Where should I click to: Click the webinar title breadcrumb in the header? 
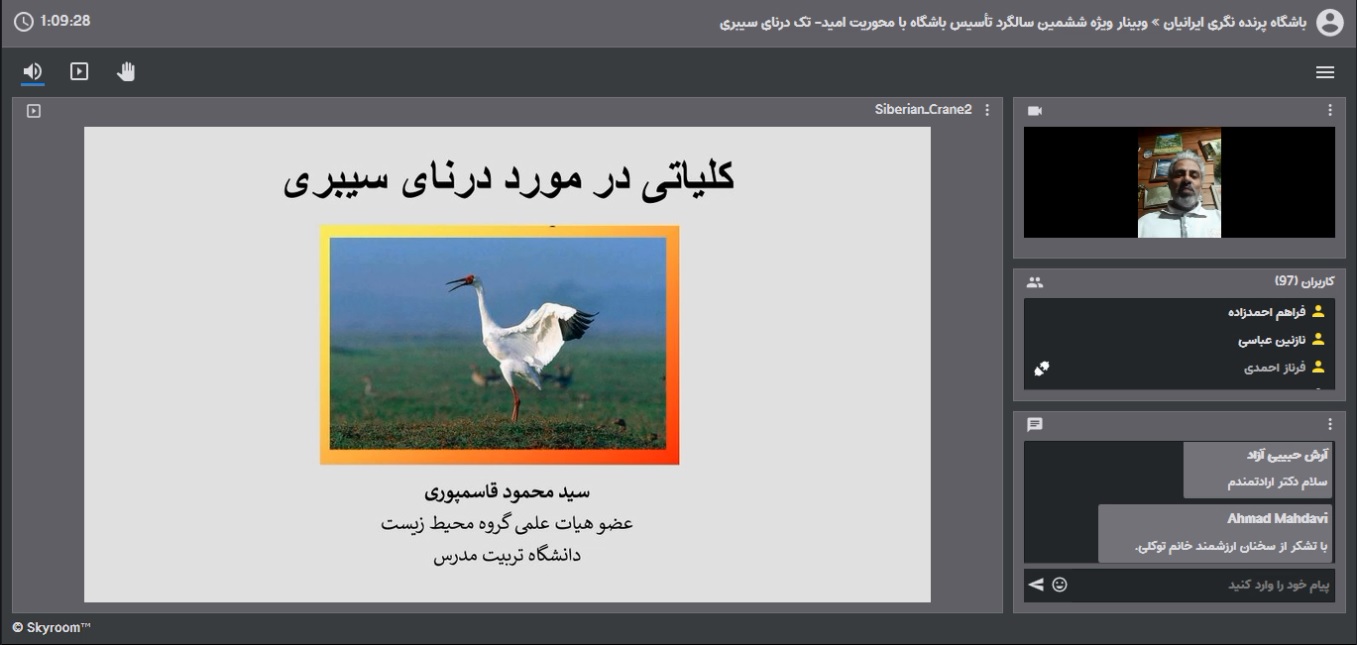pos(1013,22)
